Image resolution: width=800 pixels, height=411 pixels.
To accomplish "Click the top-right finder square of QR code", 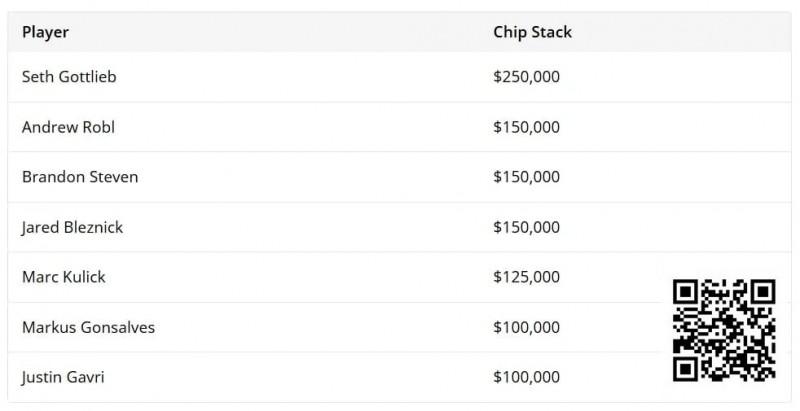I will [763, 292].
